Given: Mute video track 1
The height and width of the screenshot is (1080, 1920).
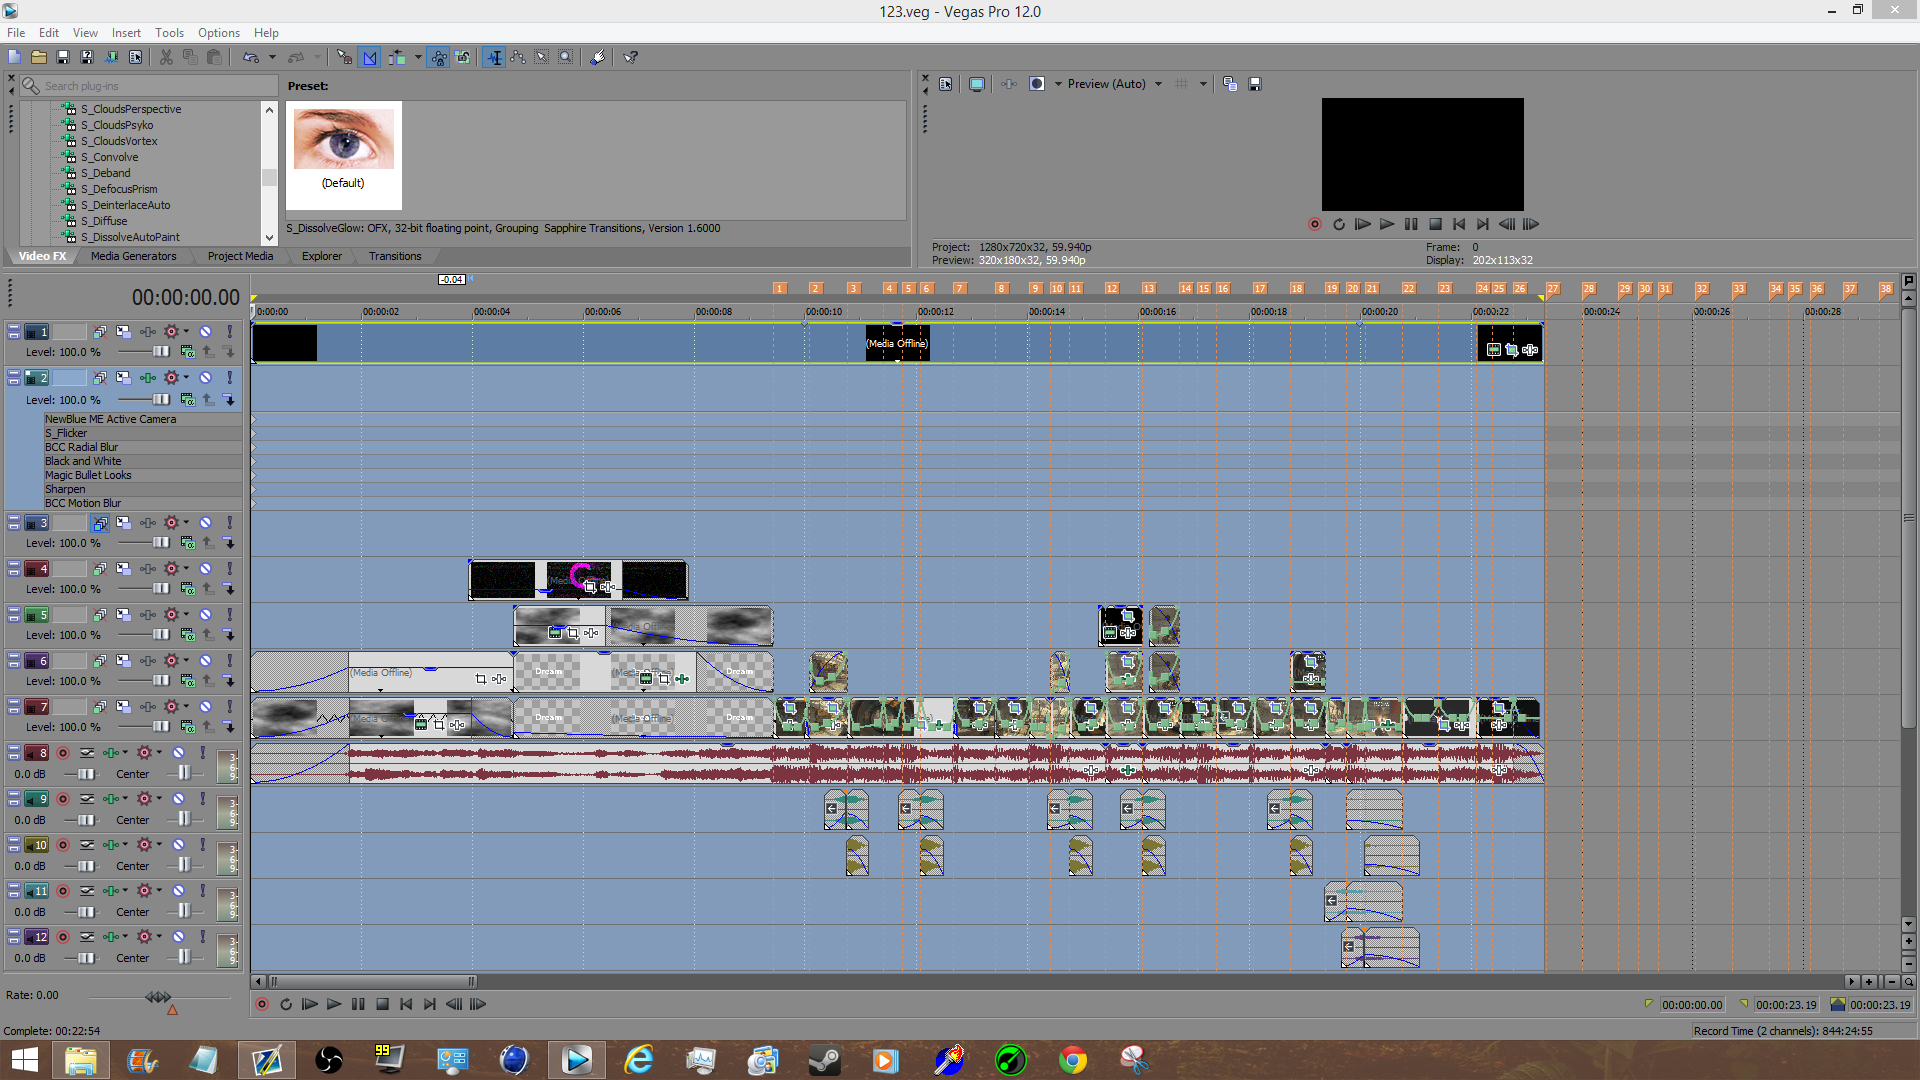Looking at the screenshot, I should click(205, 332).
